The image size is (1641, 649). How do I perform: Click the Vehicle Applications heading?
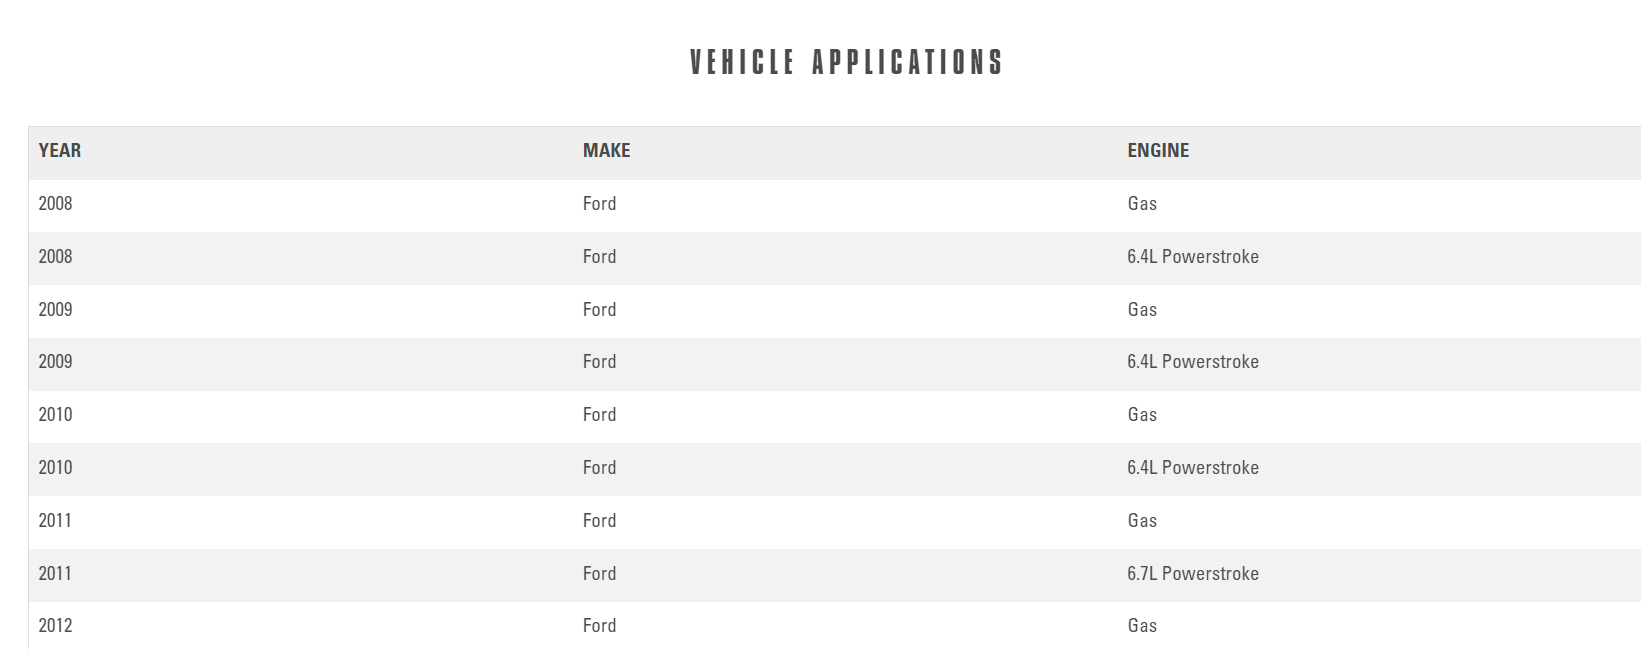tap(846, 62)
